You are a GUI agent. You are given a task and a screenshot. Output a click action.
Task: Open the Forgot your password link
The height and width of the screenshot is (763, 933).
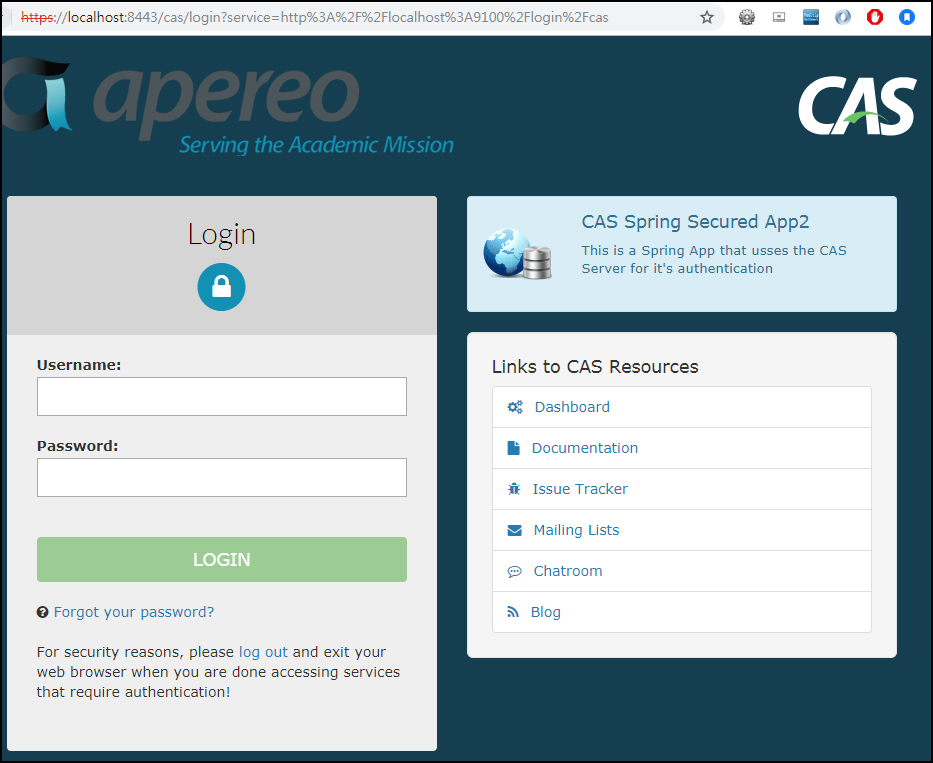click(134, 612)
